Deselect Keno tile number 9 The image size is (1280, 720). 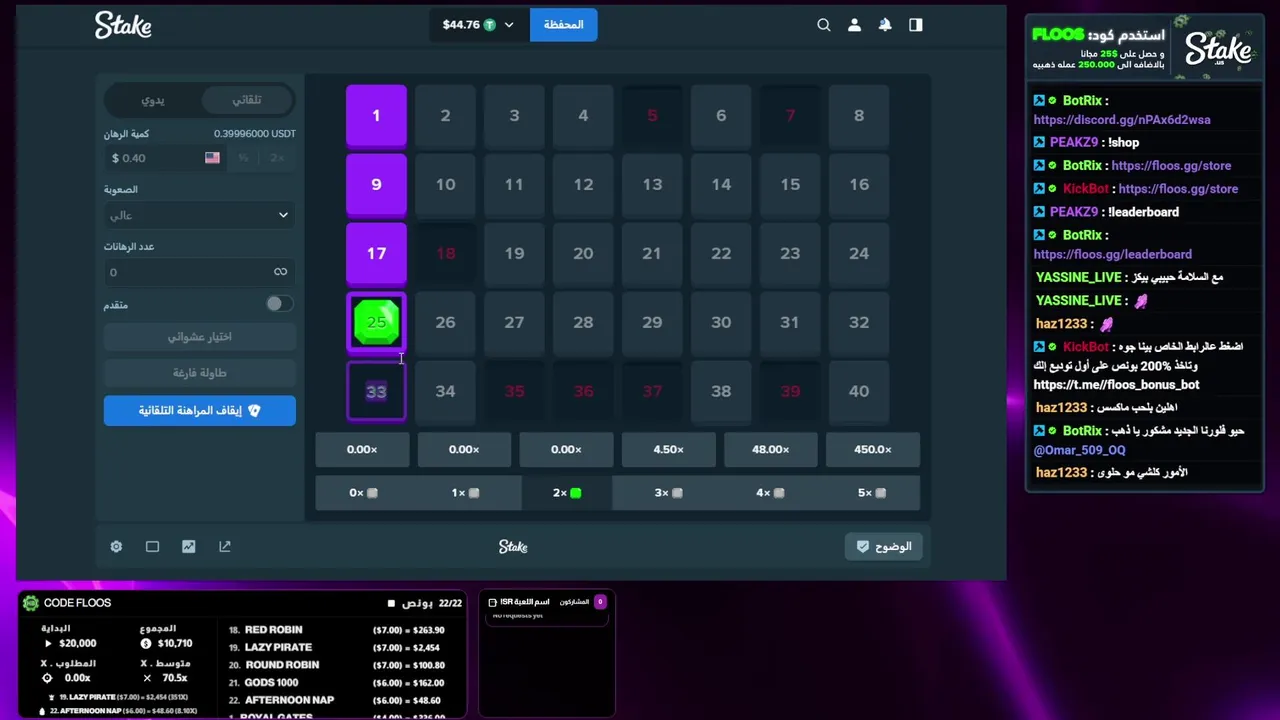click(376, 184)
